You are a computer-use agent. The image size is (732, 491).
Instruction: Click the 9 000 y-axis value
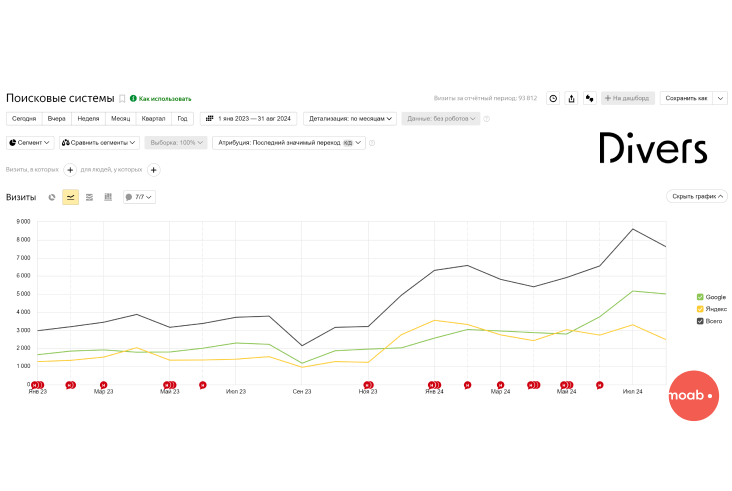point(23,222)
